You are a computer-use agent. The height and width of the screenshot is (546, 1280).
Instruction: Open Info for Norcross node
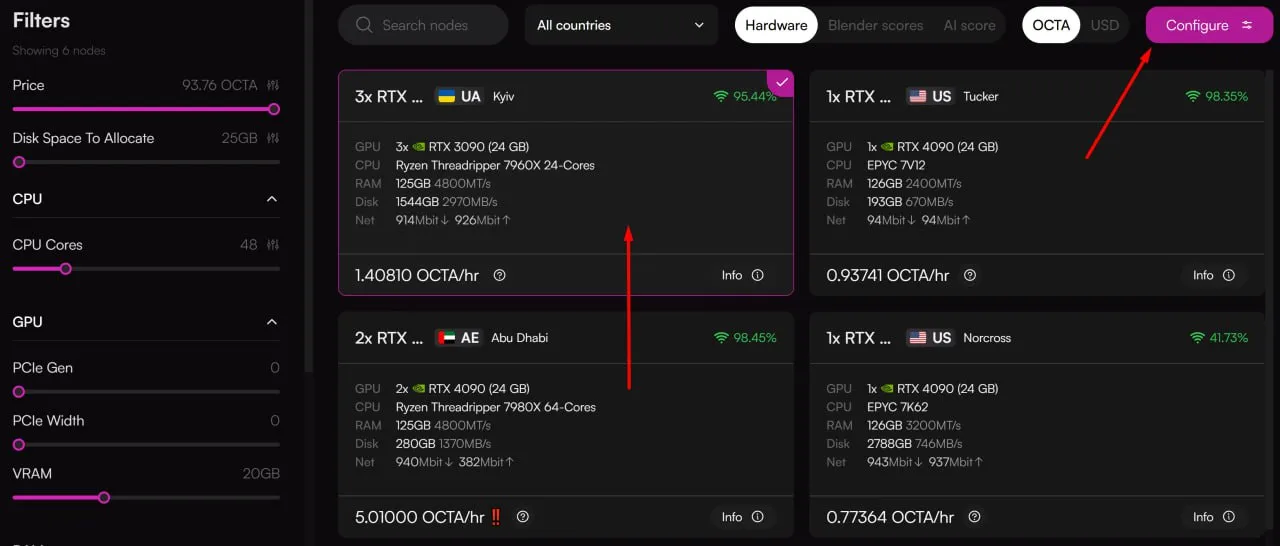pos(1213,517)
